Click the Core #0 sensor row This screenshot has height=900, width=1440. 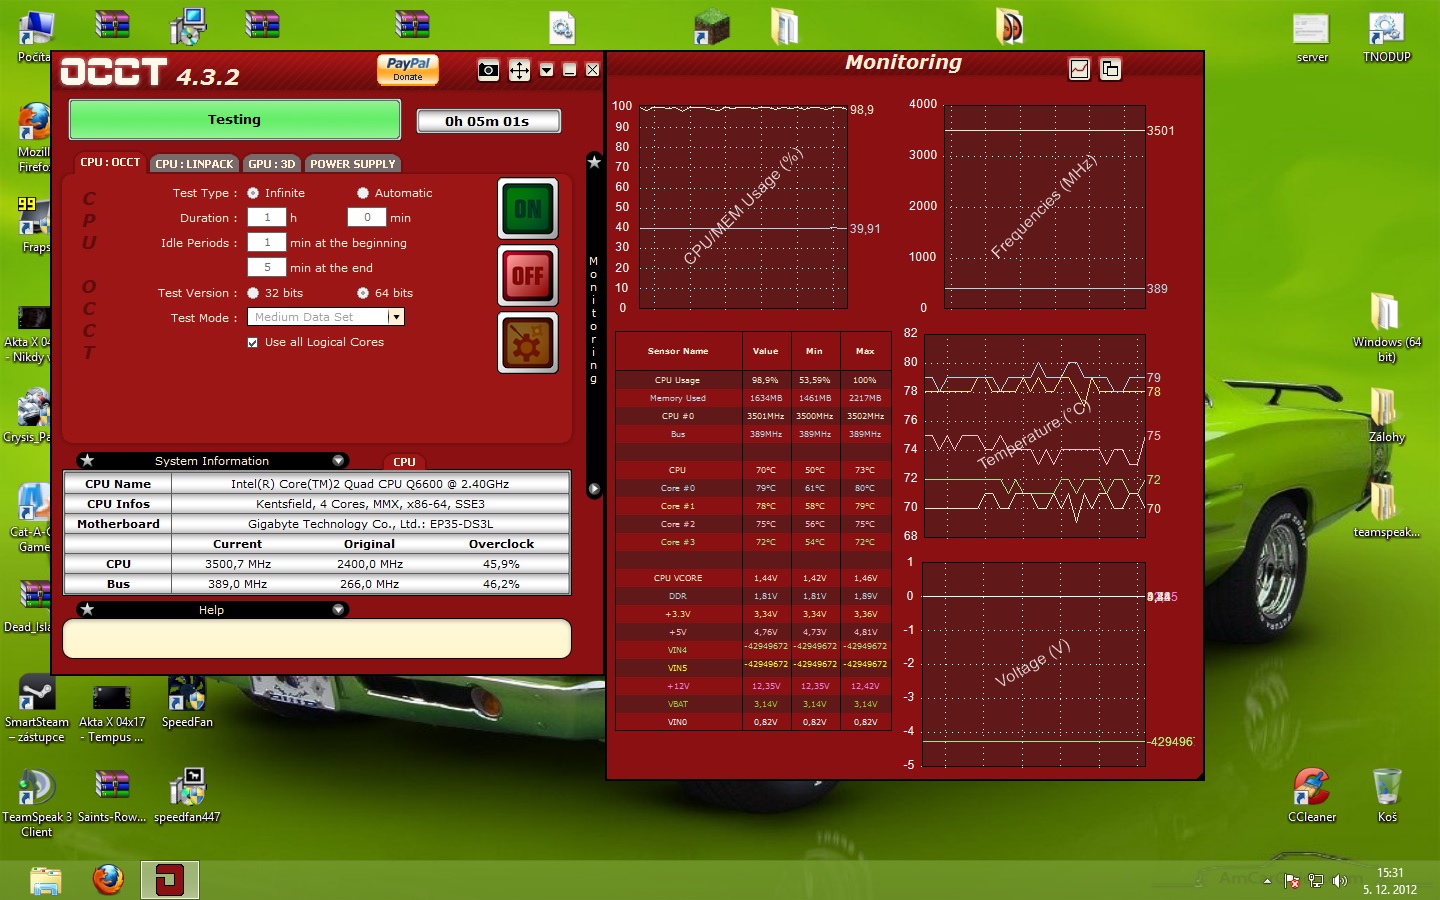tap(753, 488)
